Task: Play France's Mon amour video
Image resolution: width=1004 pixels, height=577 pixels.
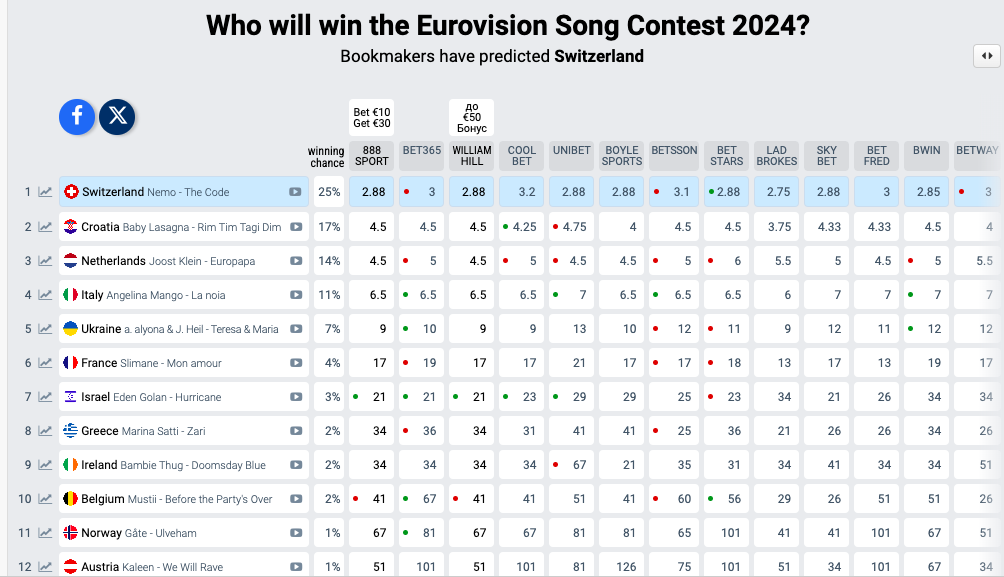Action: click(296, 363)
